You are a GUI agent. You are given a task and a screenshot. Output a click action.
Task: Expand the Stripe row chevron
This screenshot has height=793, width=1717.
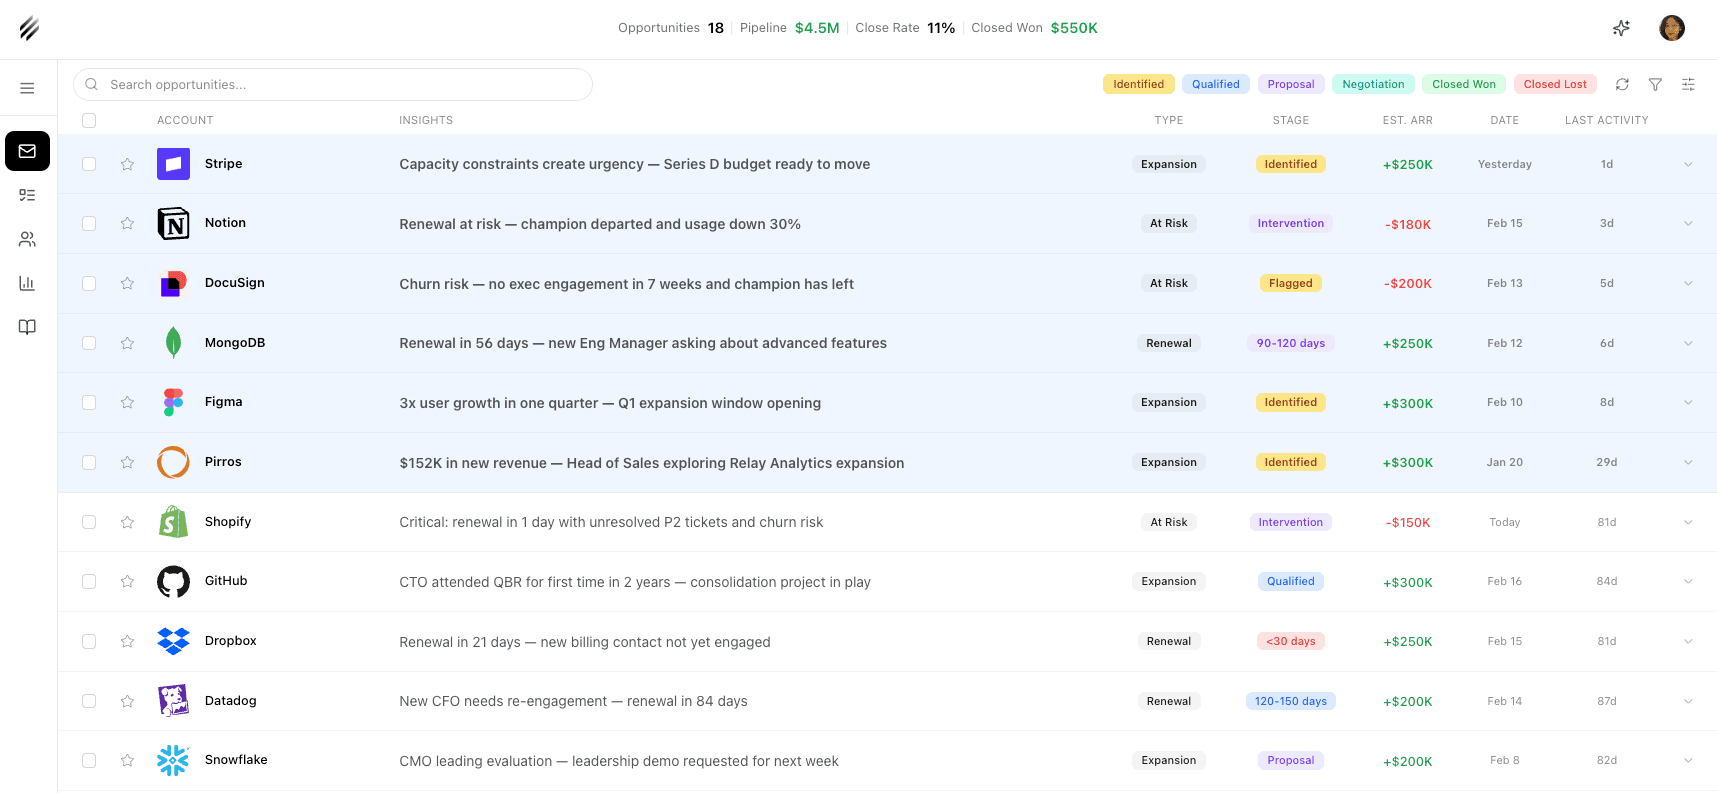(x=1688, y=164)
